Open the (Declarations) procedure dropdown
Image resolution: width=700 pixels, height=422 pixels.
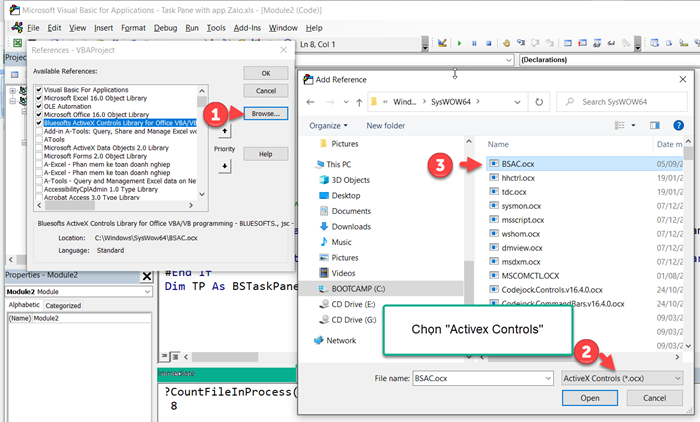pos(609,60)
